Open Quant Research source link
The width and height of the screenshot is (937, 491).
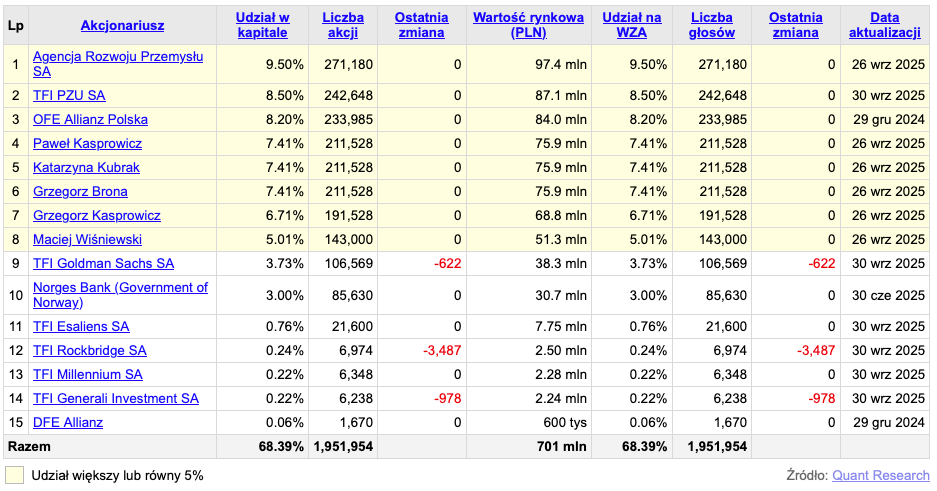881,475
